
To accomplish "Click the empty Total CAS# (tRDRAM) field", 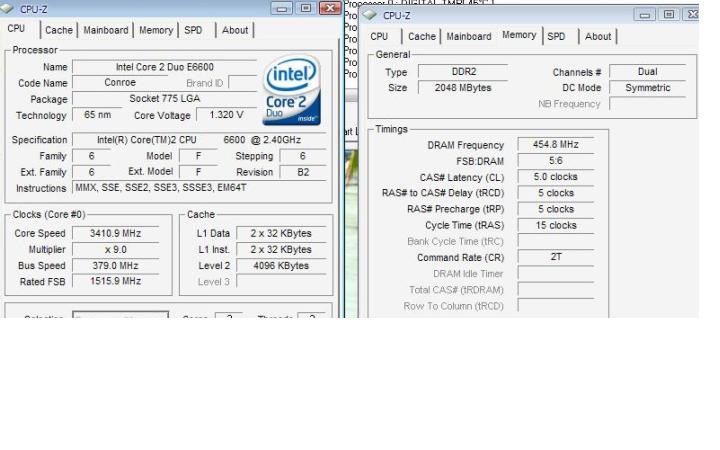I will (556, 290).
